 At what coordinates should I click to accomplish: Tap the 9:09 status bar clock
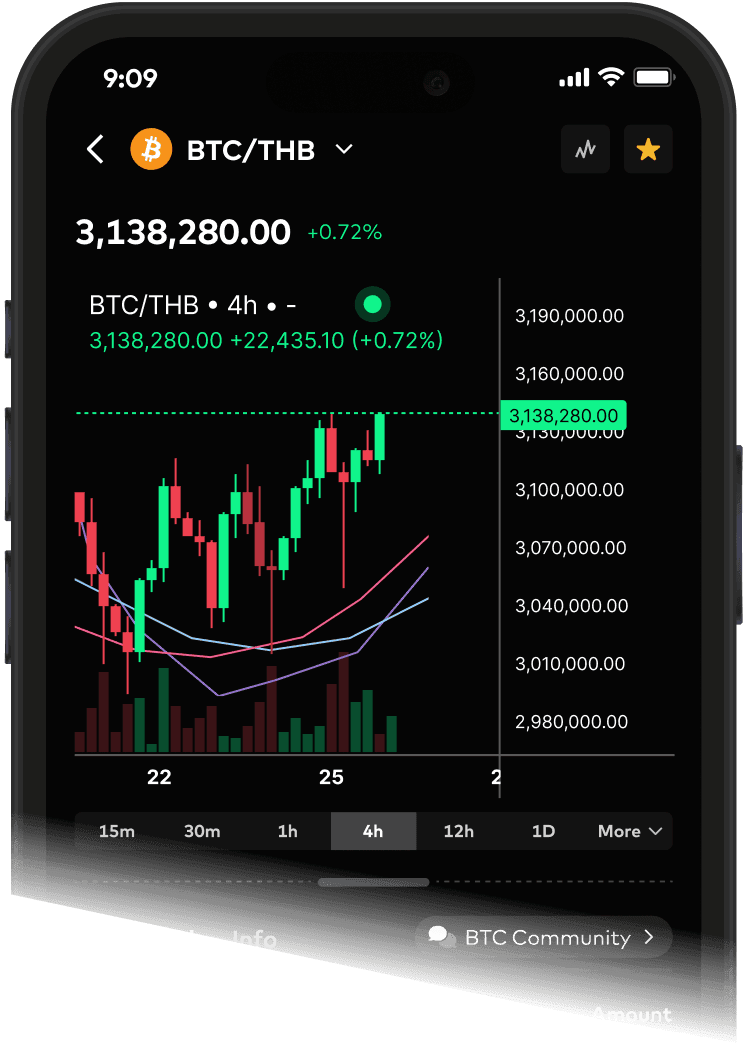point(130,78)
